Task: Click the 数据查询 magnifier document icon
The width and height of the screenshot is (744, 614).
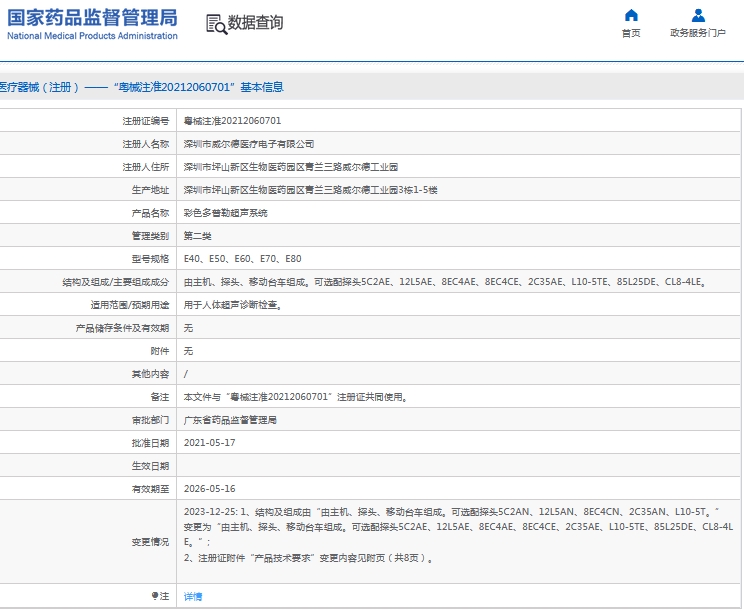Action: [x=216, y=24]
